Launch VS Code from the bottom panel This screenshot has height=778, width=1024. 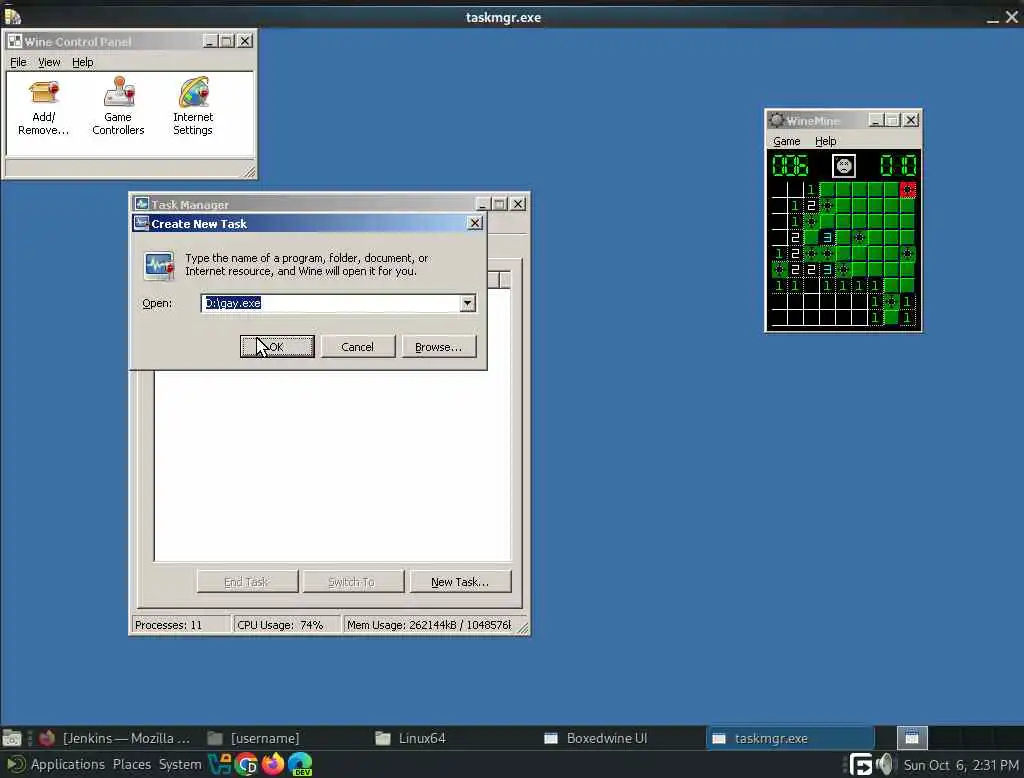pyautogui.click(x=220, y=764)
